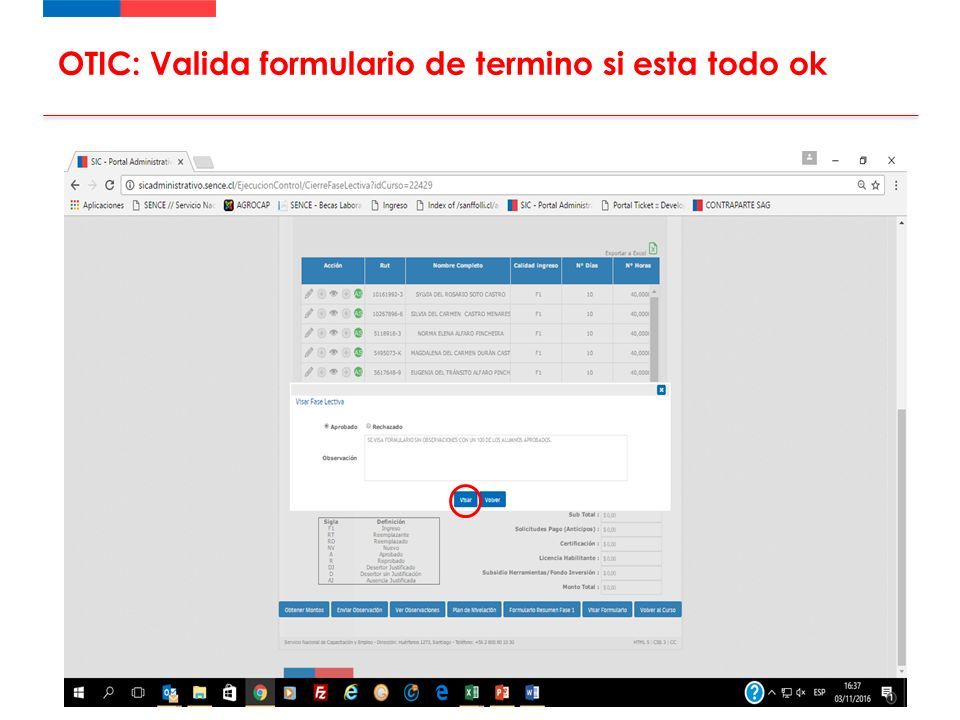Open the Windows Start menu
Image resolution: width=960 pixels, height=720 pixels.
click(78, 692)
